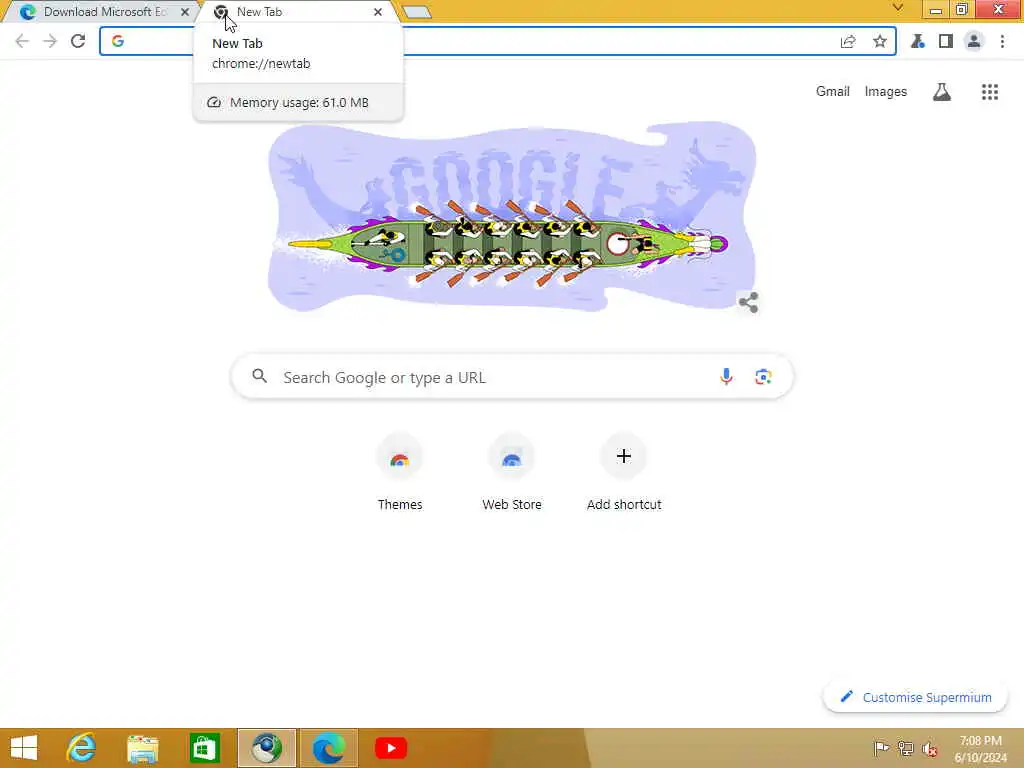The width and height of the screenshot is (1024, 768).
Task: Open the Web Store shortcut
Action: (x=512, y=472)
